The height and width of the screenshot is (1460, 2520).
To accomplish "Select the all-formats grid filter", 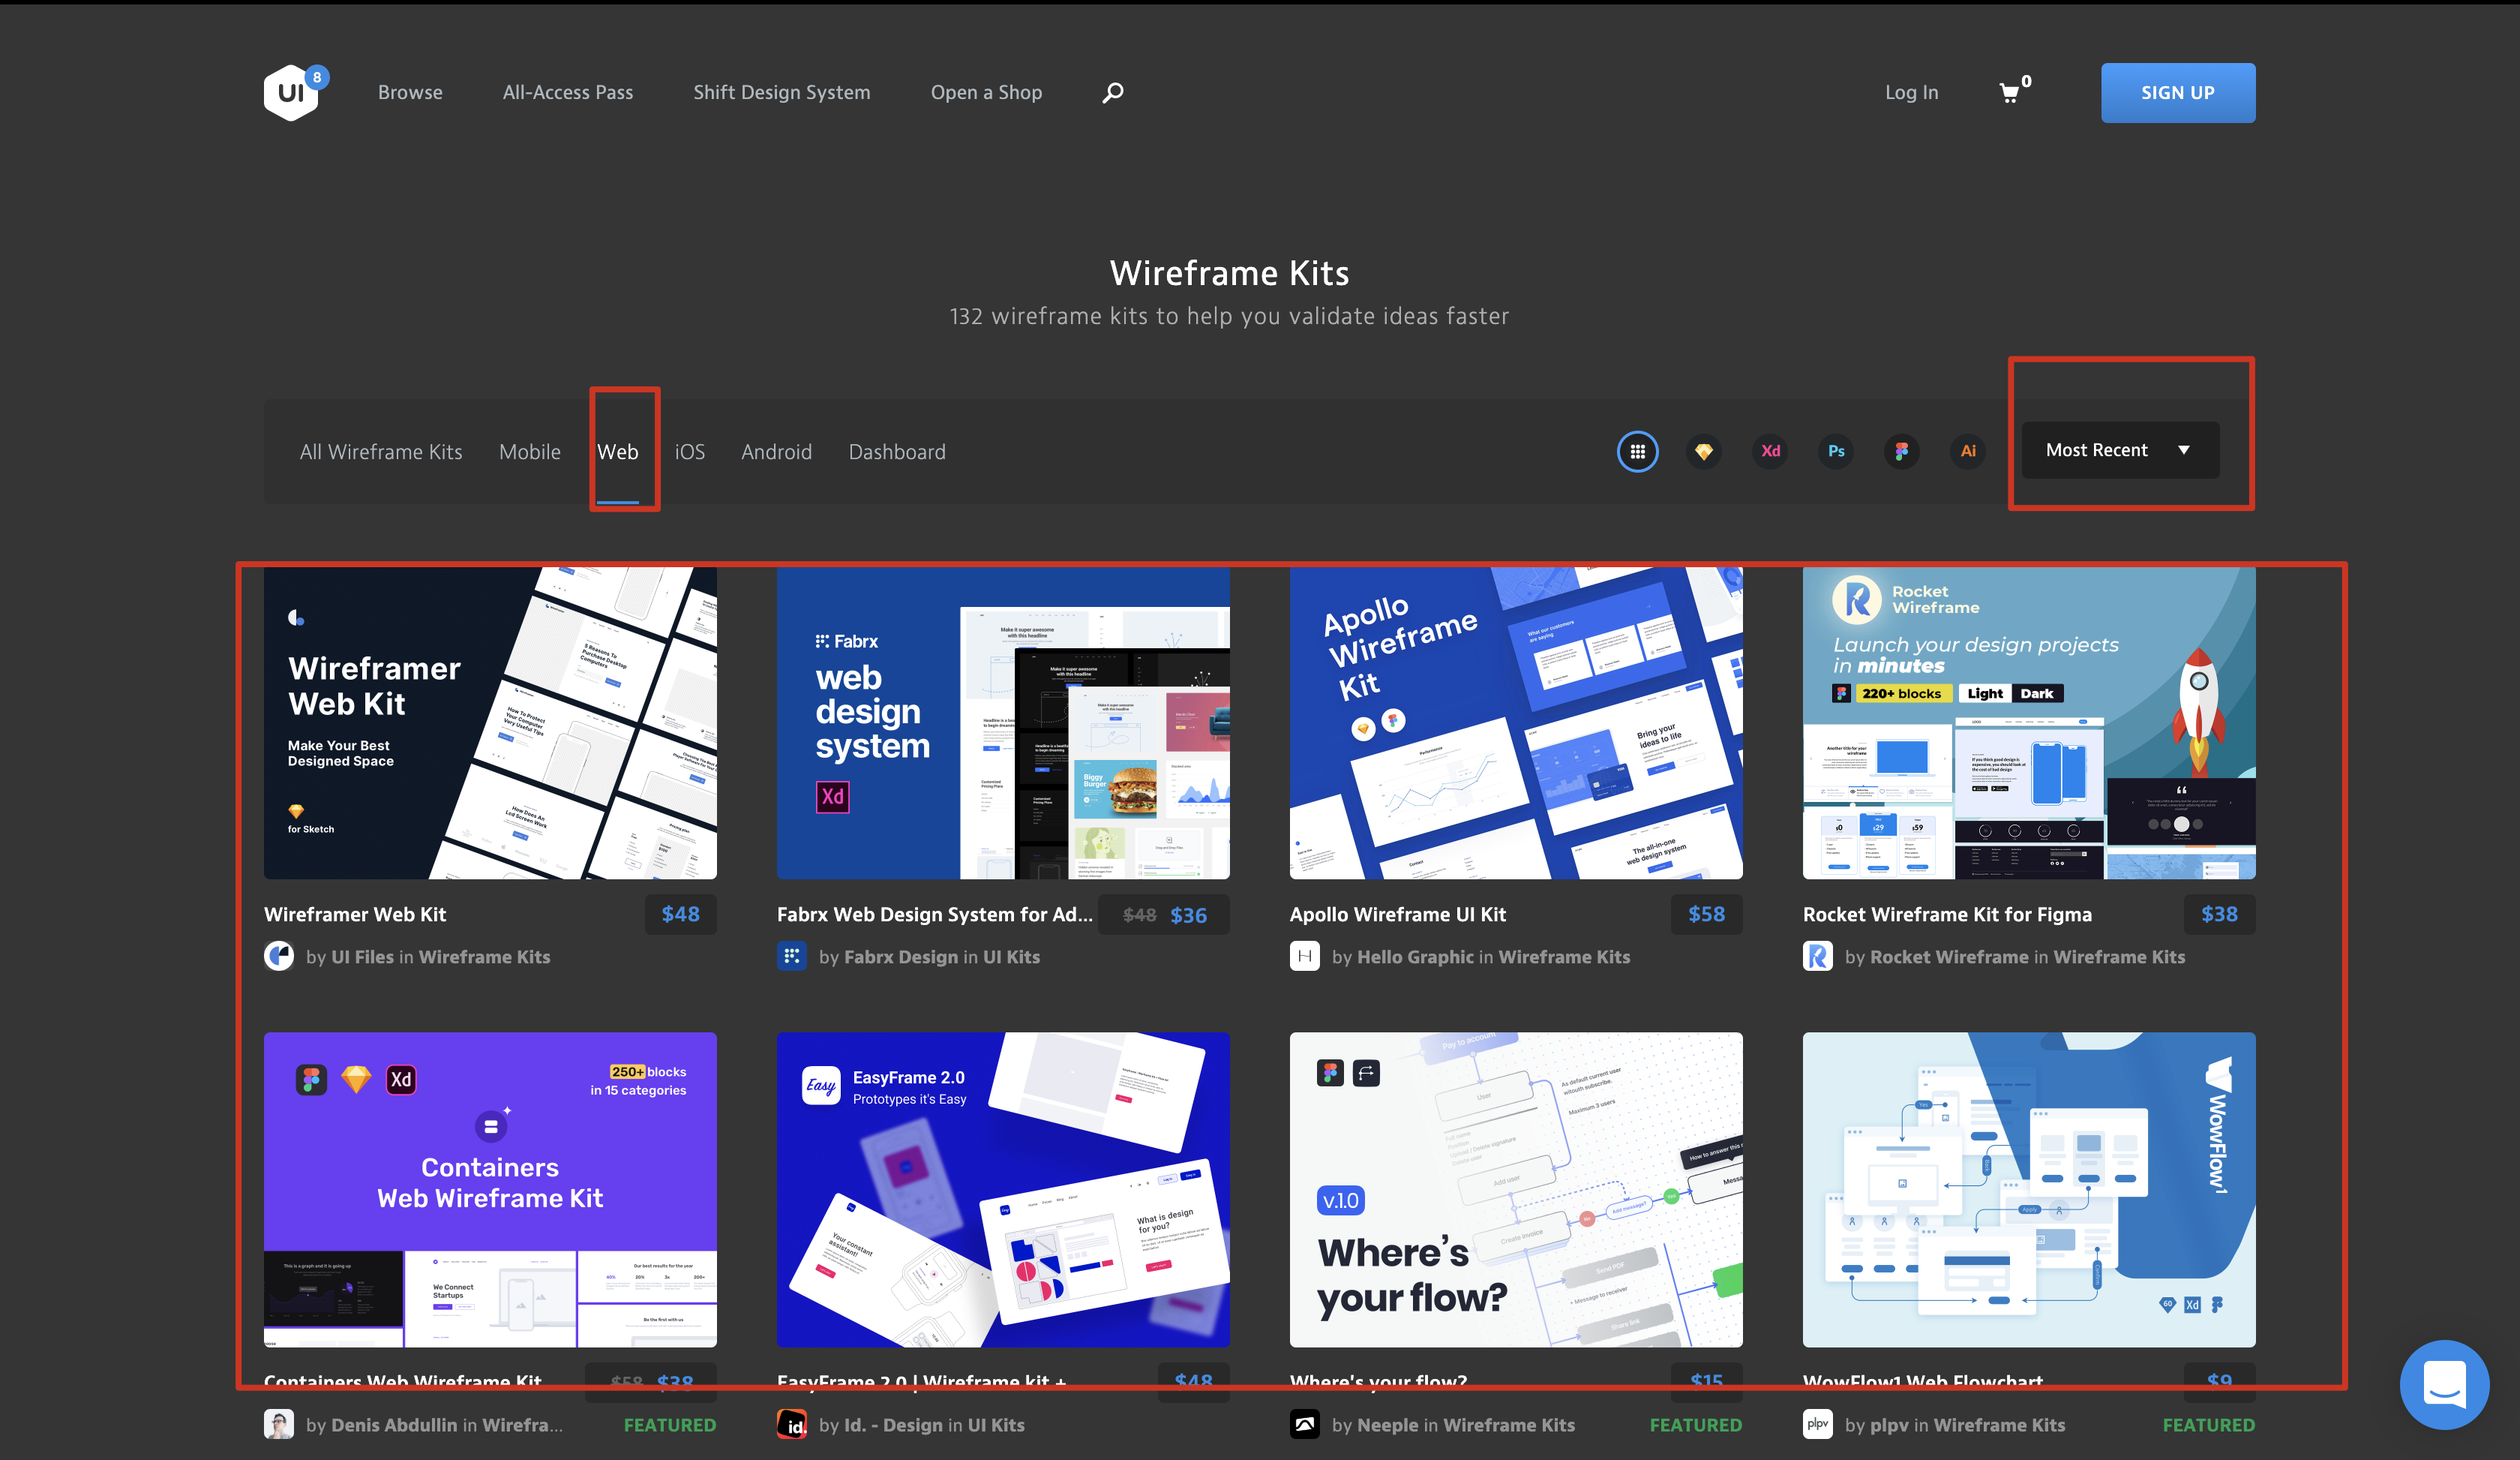I will click(1637, 451).
